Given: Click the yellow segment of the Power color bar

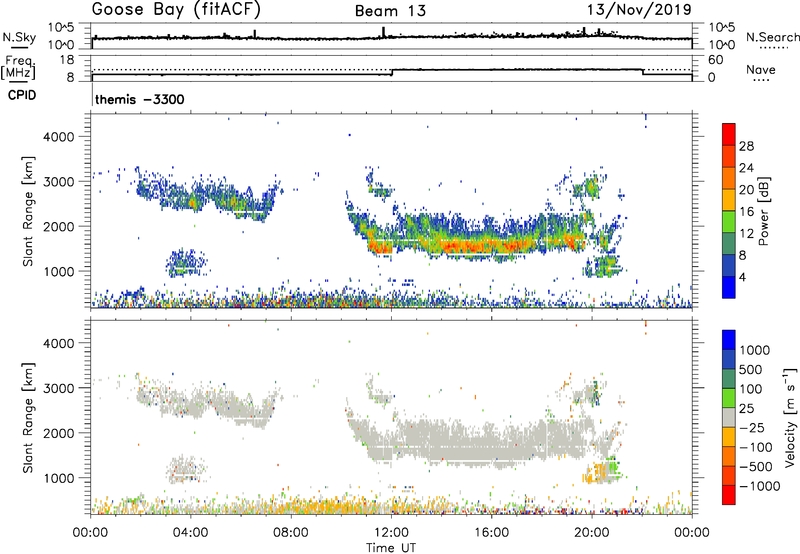Looking at the screenshot, I should 729,200.
